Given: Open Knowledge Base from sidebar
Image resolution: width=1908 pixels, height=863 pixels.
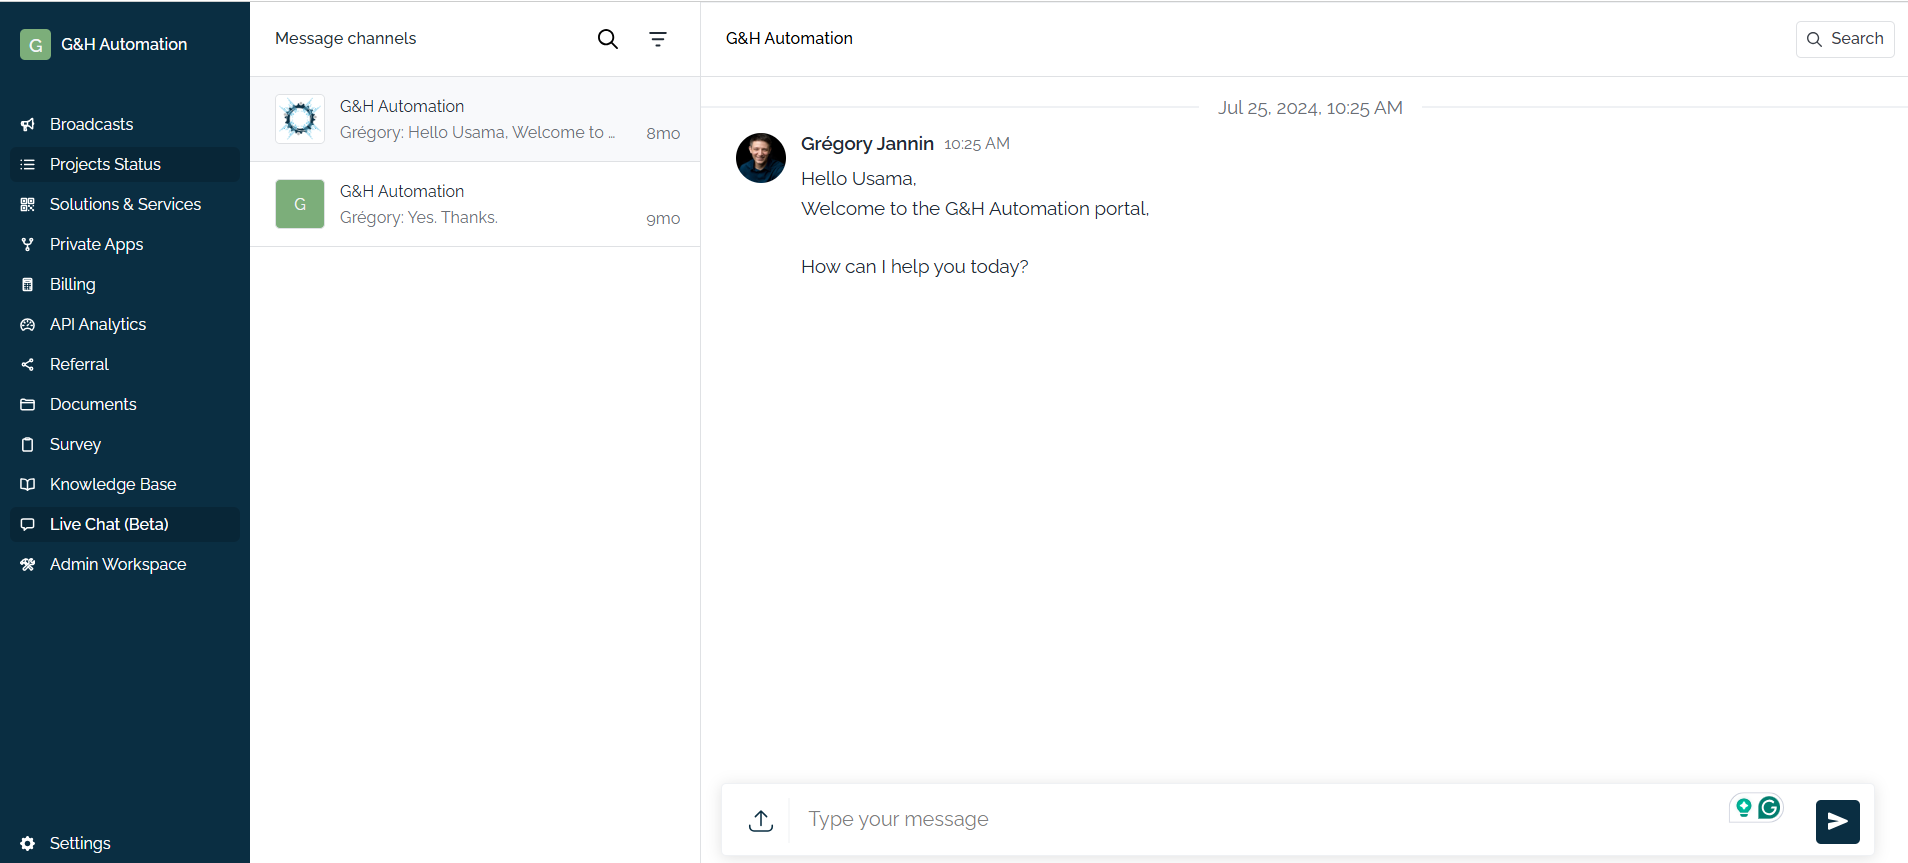Looking at the screenshot, I should [x=113, y=484].
